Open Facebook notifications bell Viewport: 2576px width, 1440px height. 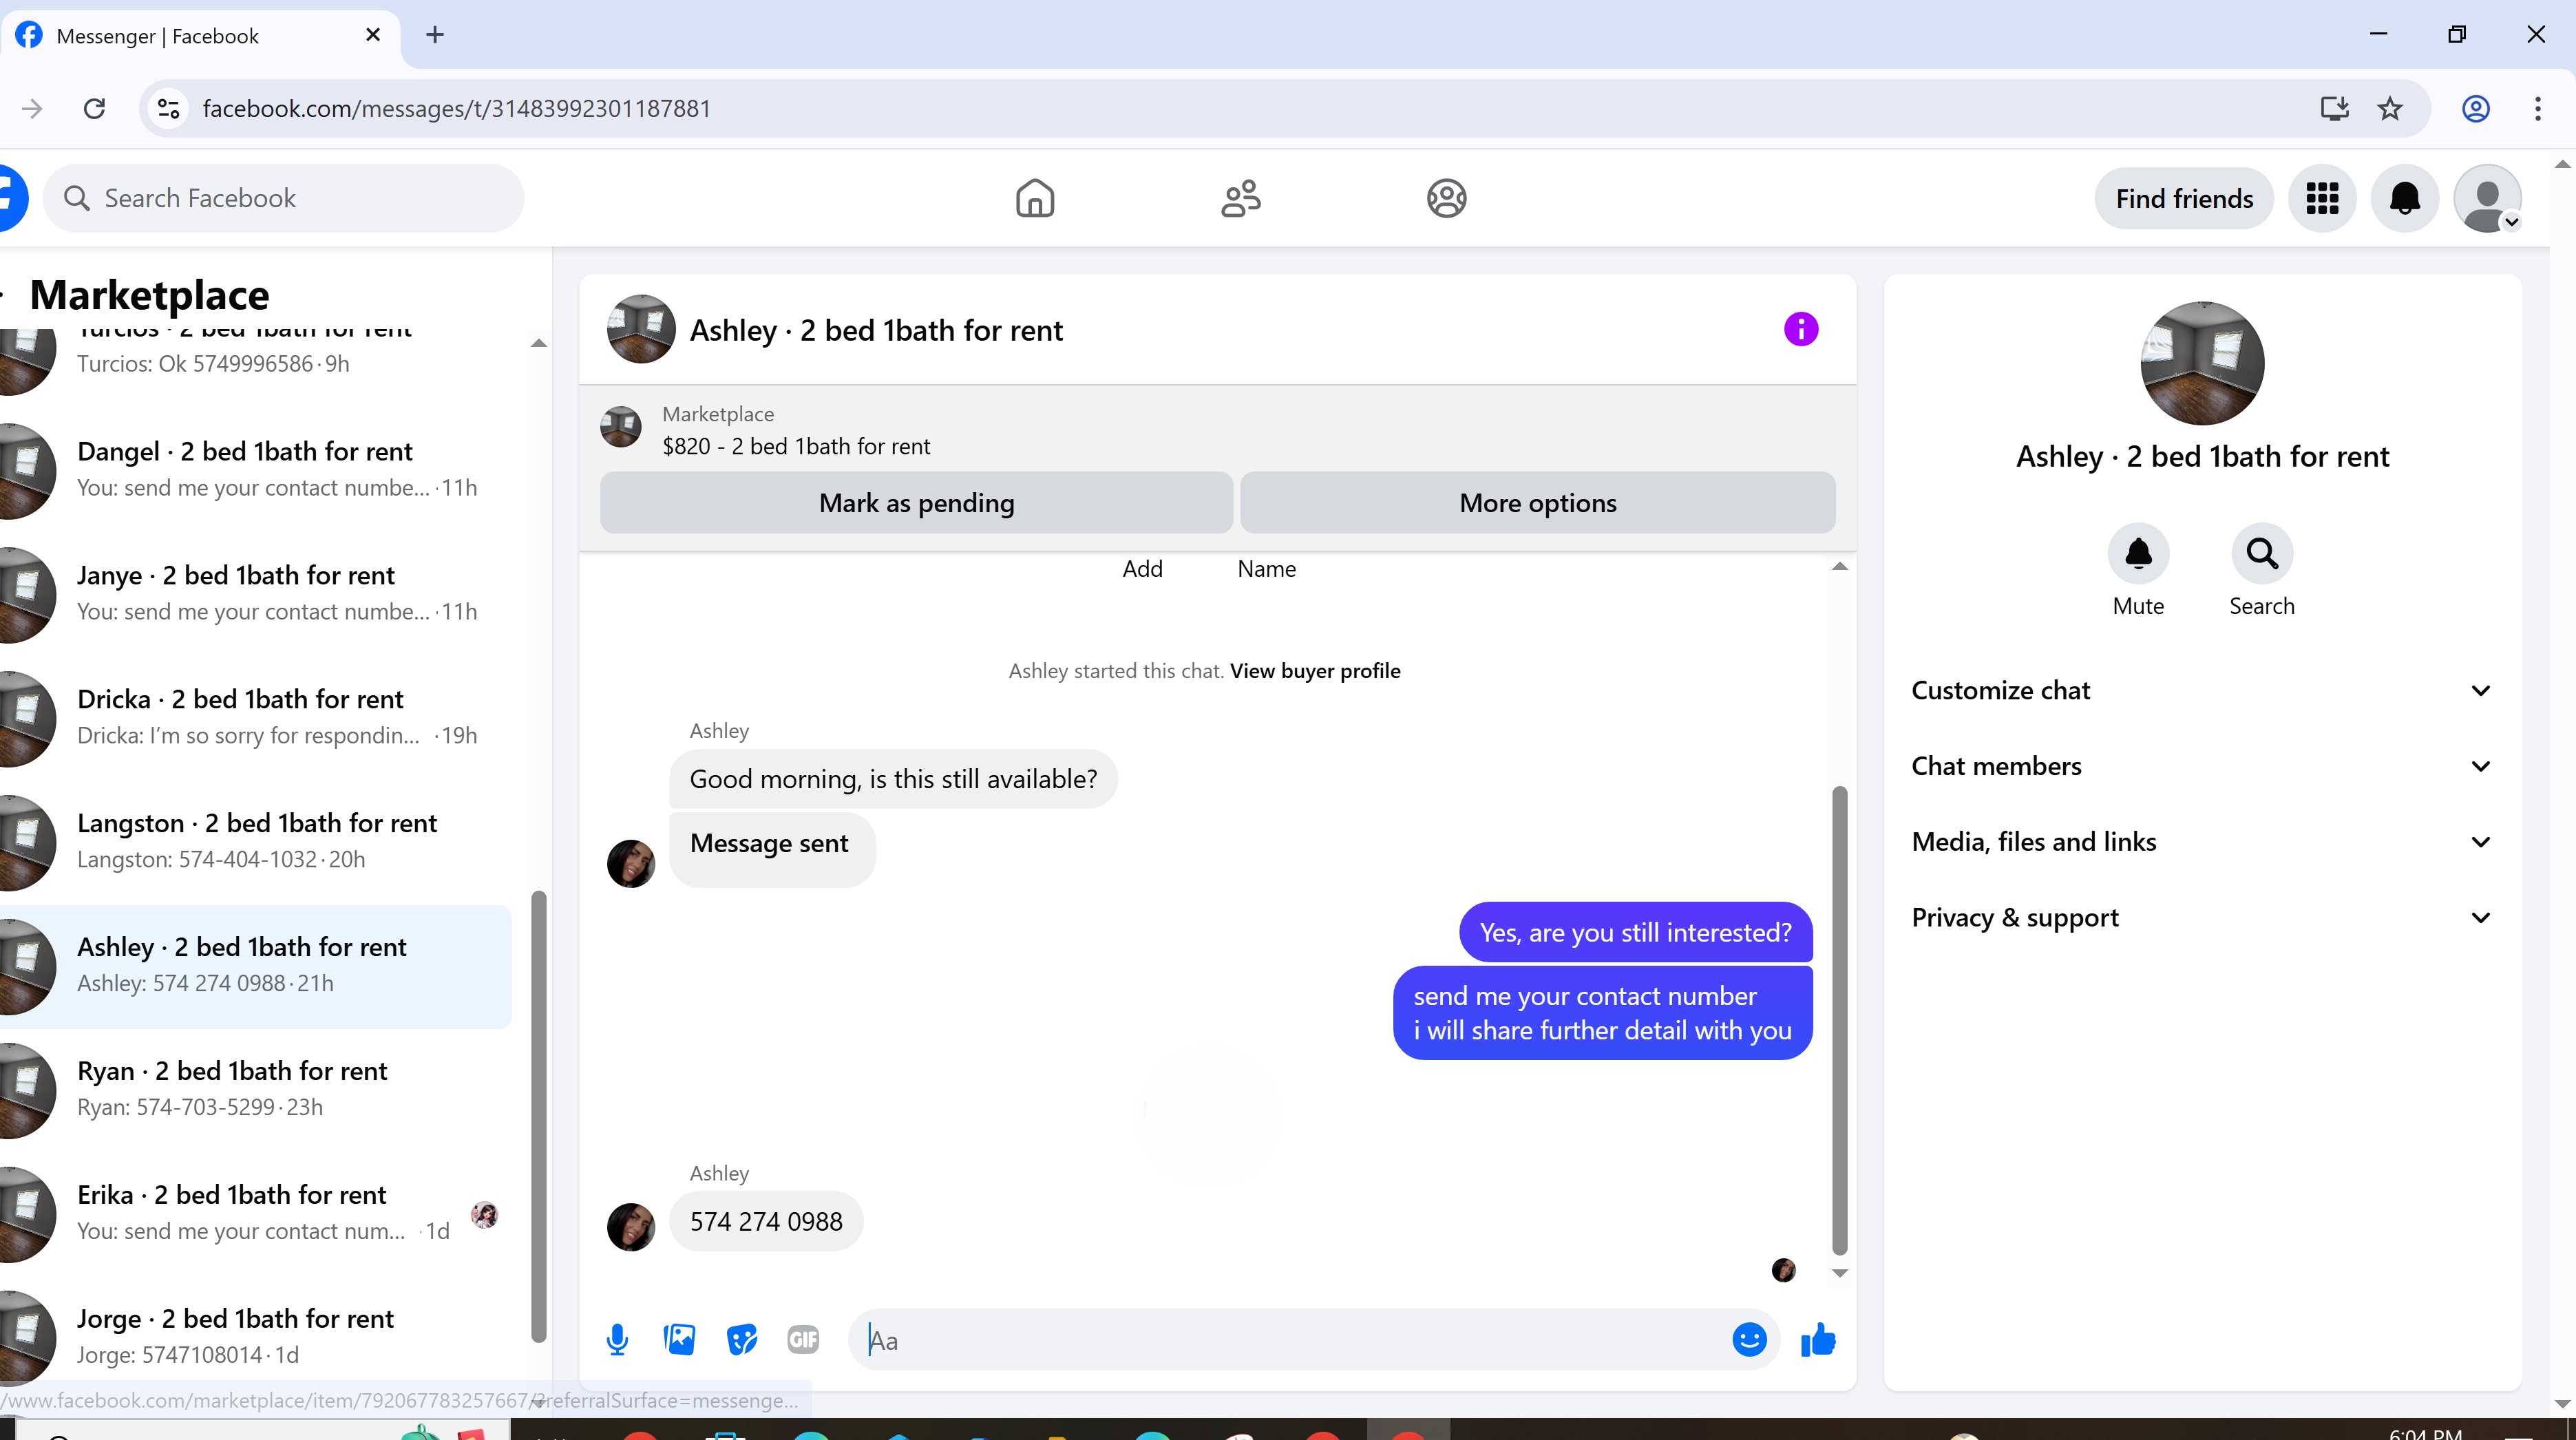(2404, 198)
